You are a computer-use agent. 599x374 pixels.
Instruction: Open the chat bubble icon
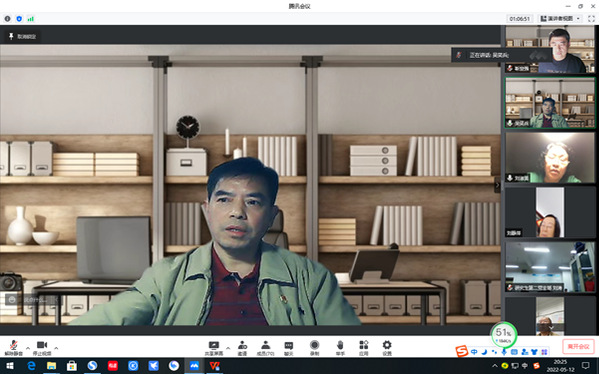[x=289, y=348]
